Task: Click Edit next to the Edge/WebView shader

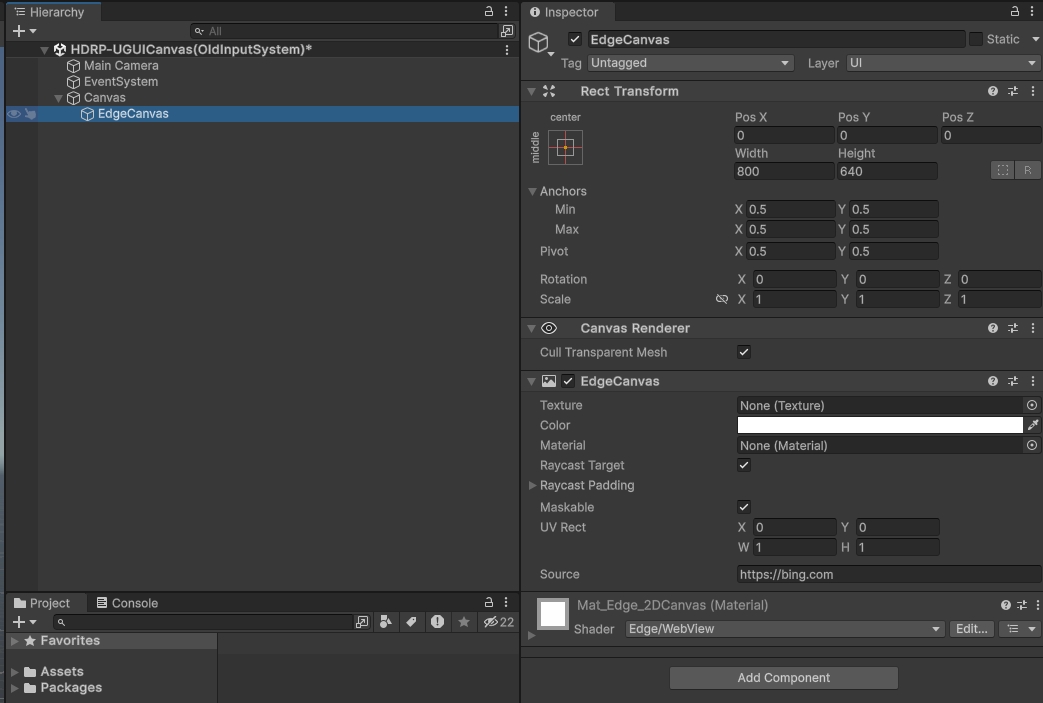Action: point(971,629)
